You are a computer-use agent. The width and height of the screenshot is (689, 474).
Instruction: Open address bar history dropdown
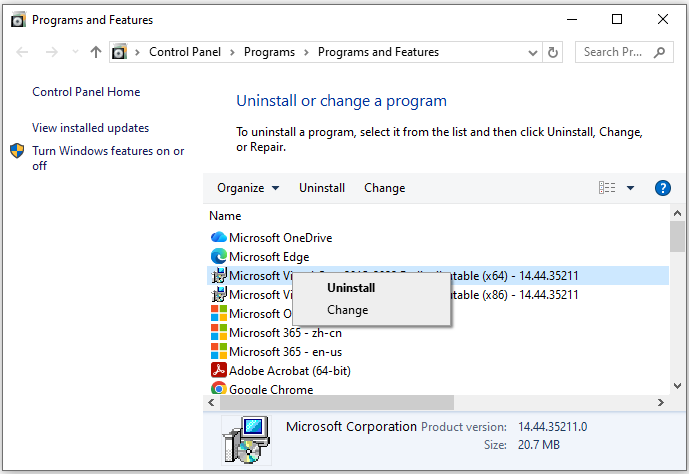click(533, 53)
